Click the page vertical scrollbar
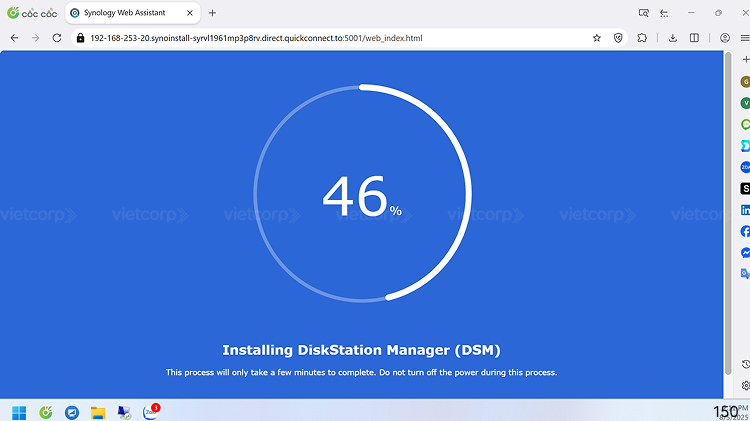 coord(727,200)
